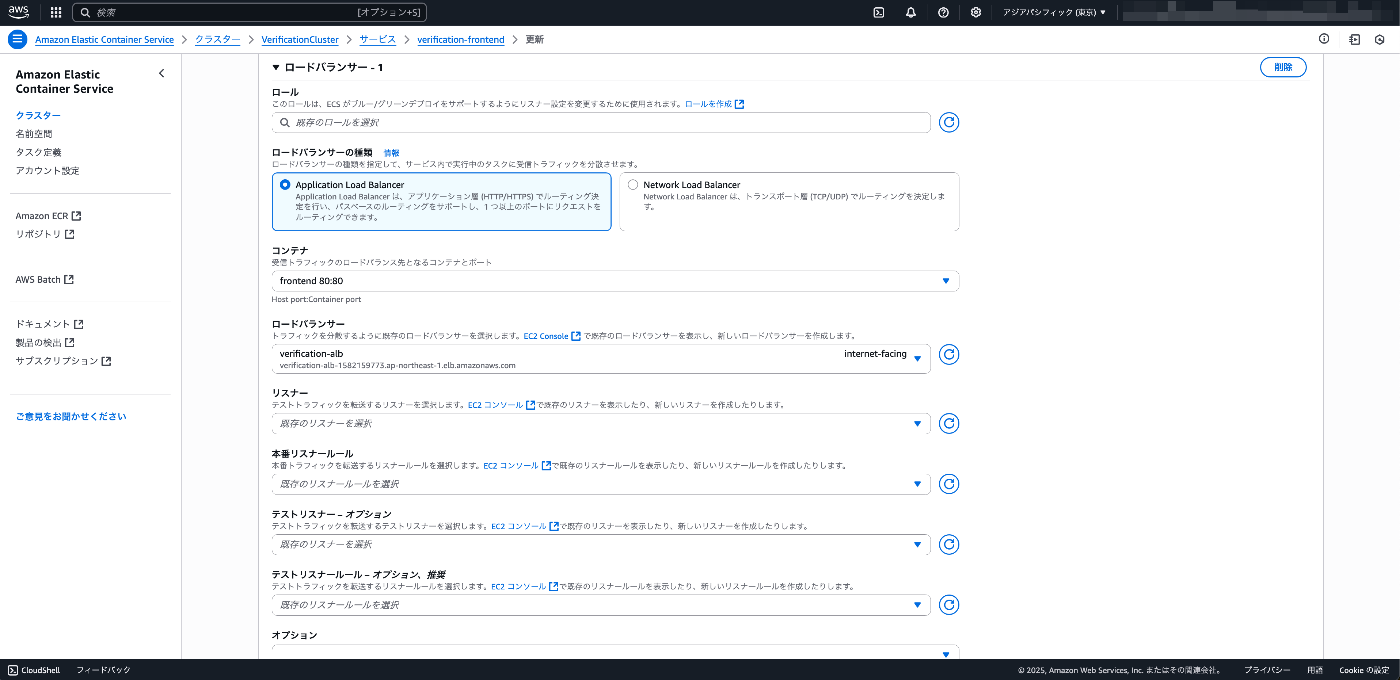The height and width of the screenshot is (680, 1400).
Task: Click the AWS logo home icon
Action: pos(20,13)
